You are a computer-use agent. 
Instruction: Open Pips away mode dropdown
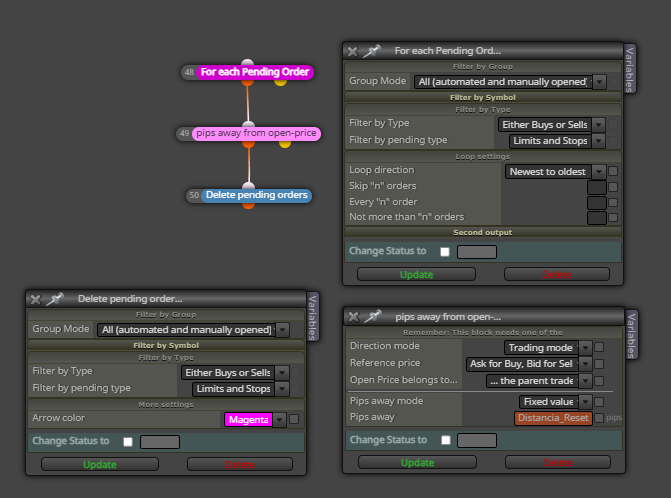[x=585, y=401]
